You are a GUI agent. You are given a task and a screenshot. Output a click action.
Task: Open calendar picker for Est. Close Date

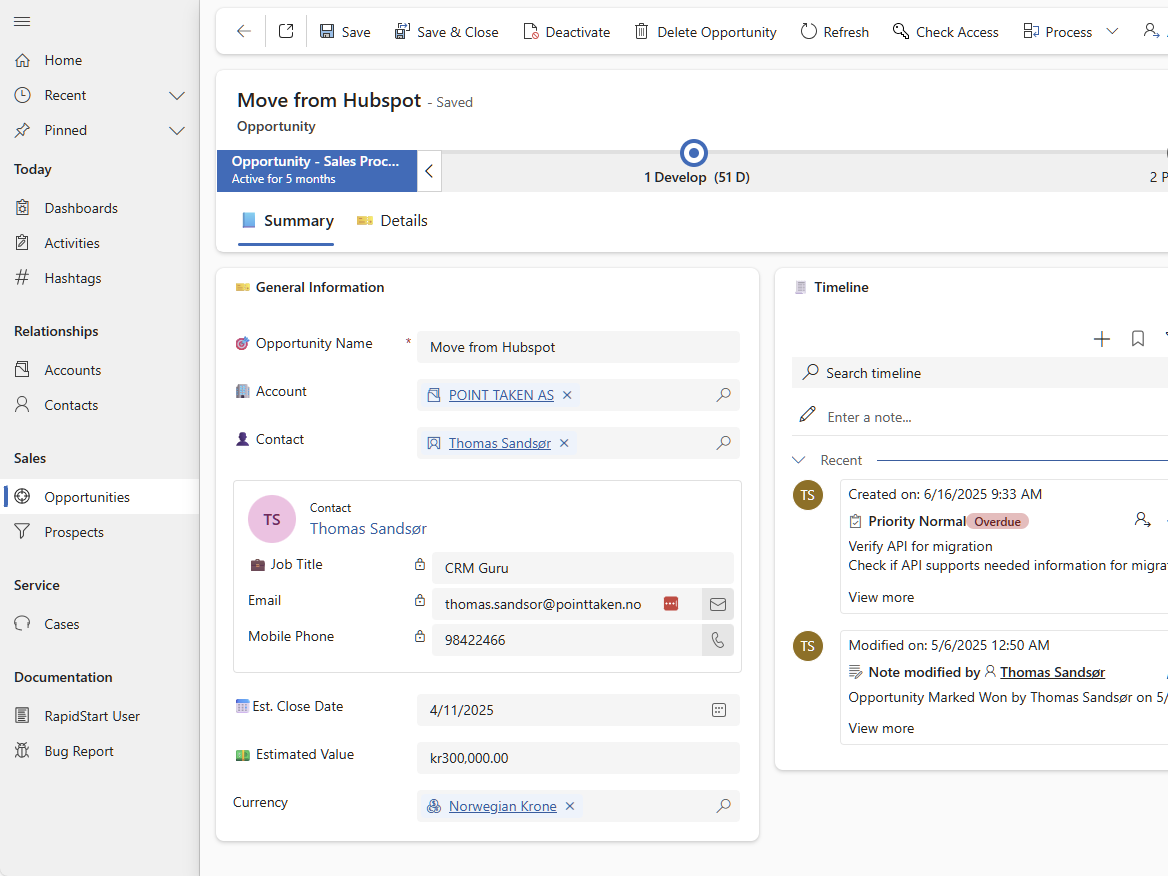pyautogui.click(x=719, y=710)
